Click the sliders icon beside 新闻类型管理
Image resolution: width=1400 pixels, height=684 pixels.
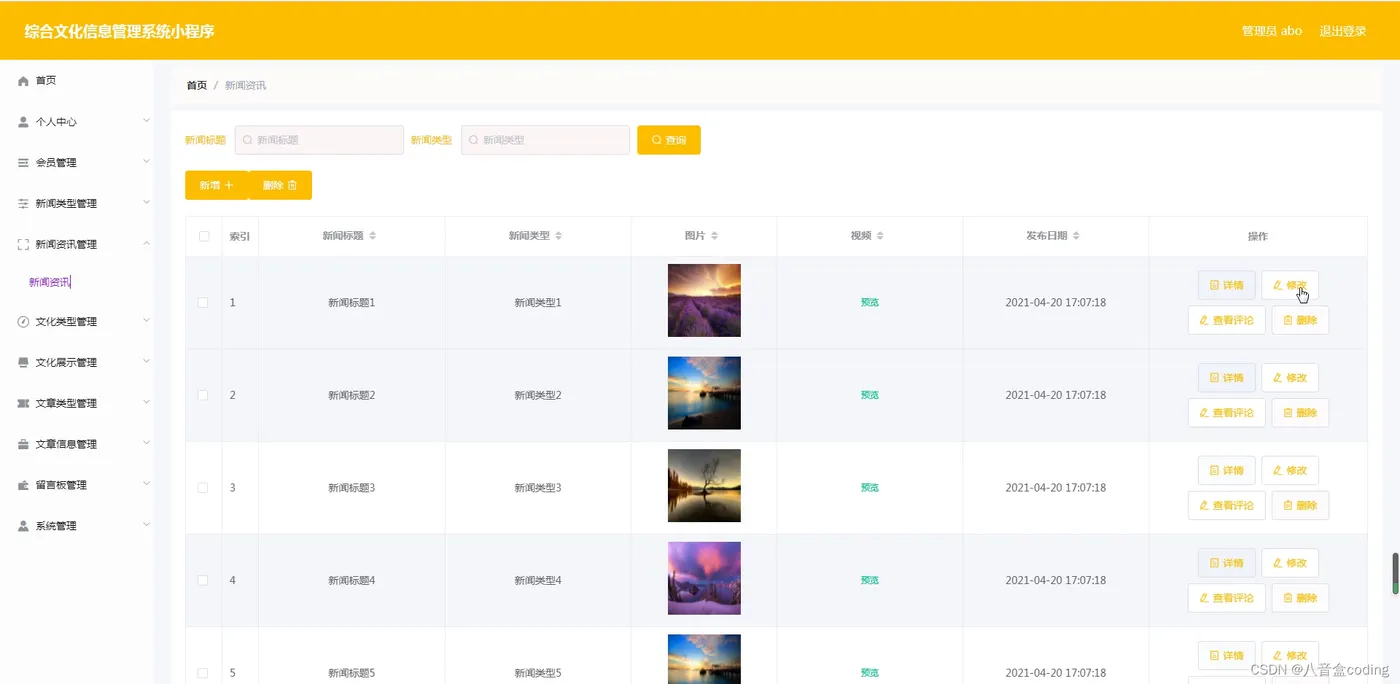click(23, 203)
